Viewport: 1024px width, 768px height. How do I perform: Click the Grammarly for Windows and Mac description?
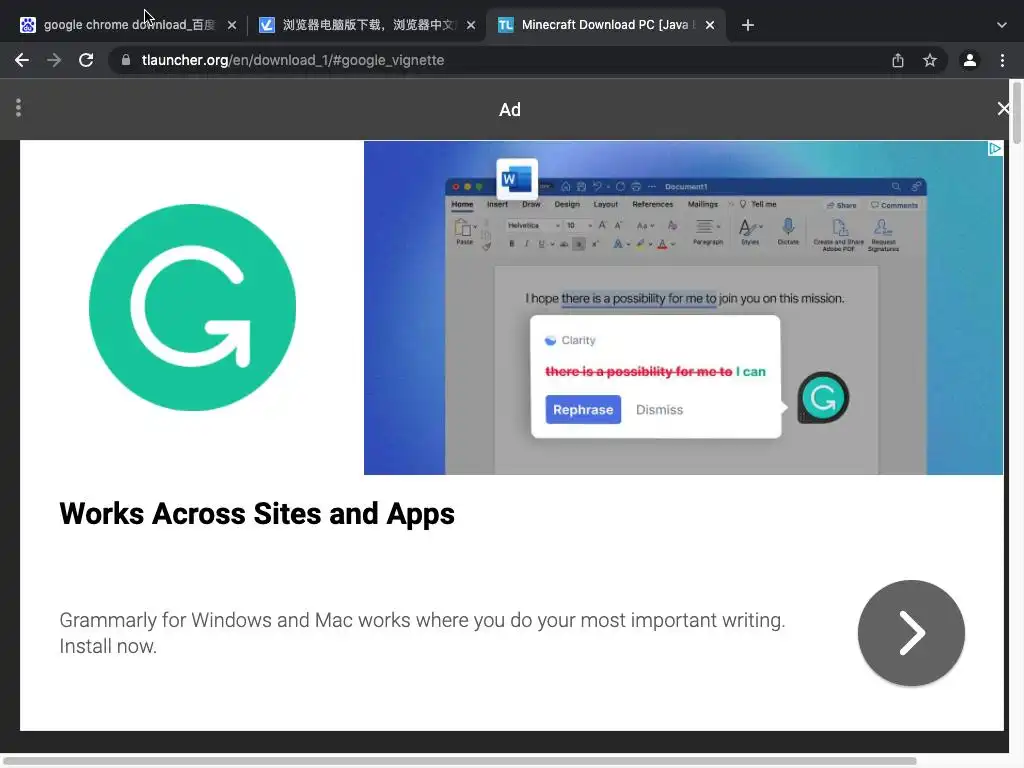(x=422, y=633)
